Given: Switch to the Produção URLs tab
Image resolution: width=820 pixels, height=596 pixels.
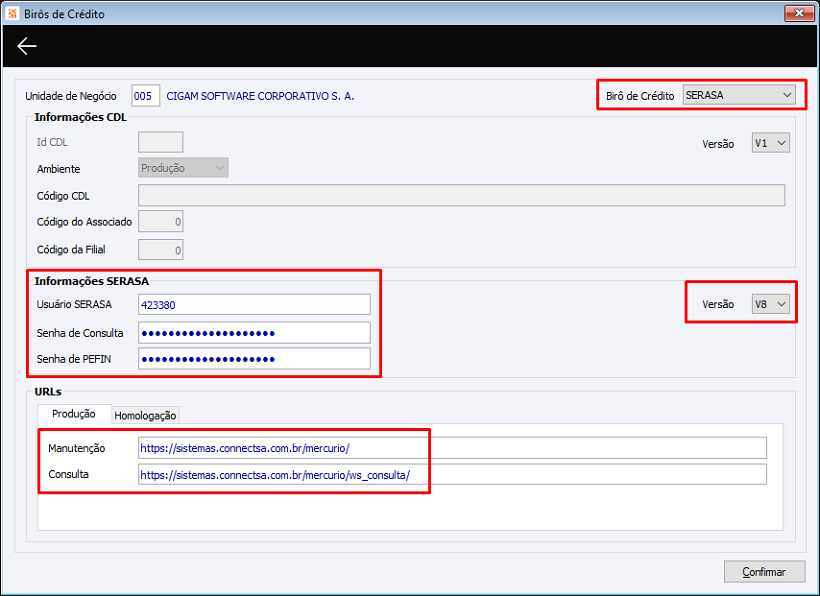Looking at the screenshot, I should (74, 414).
